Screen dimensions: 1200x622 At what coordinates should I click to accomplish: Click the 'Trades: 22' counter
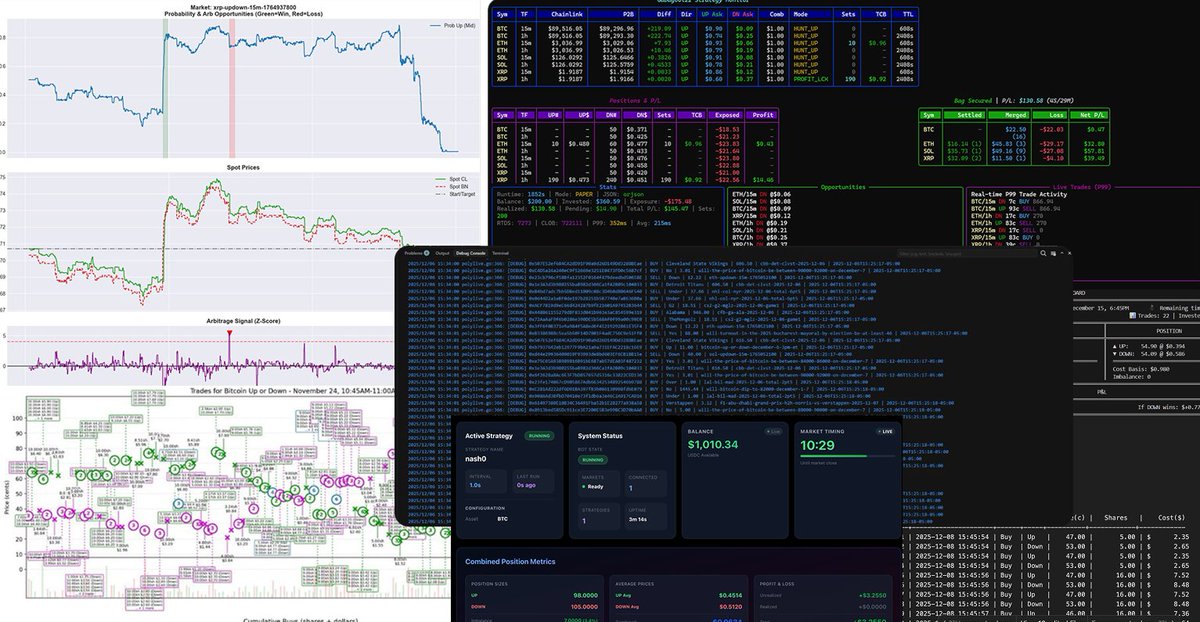1153,316
